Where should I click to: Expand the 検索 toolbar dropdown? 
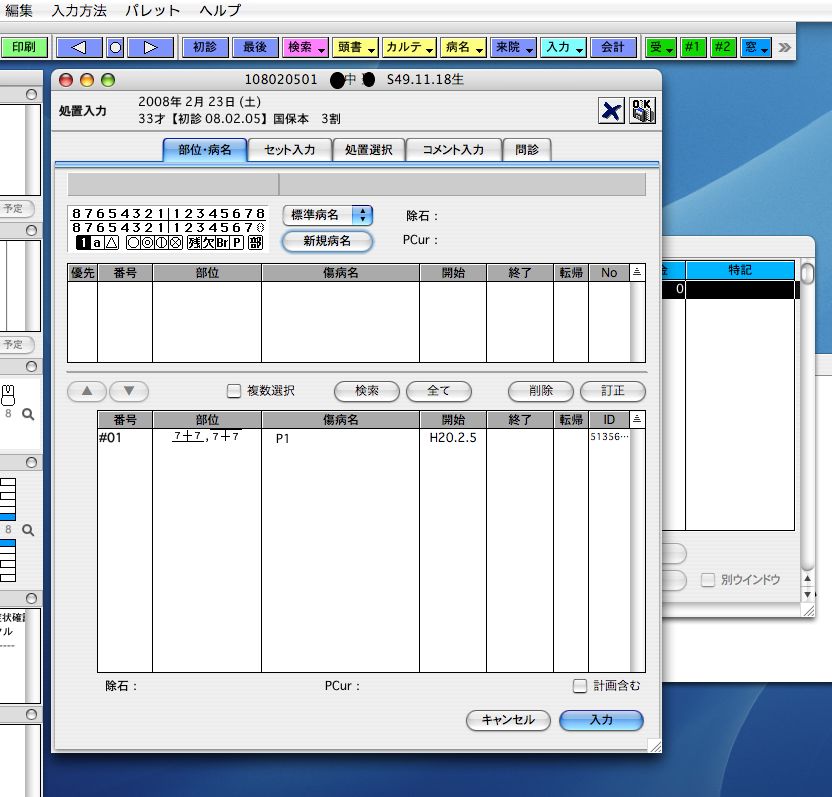coord(306,47)
